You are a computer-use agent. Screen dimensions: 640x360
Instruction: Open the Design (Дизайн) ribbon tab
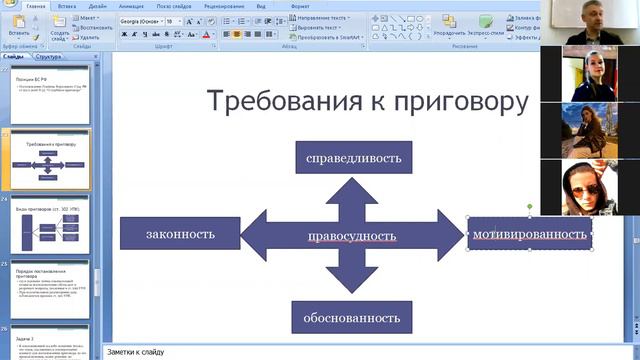[98, 6]
